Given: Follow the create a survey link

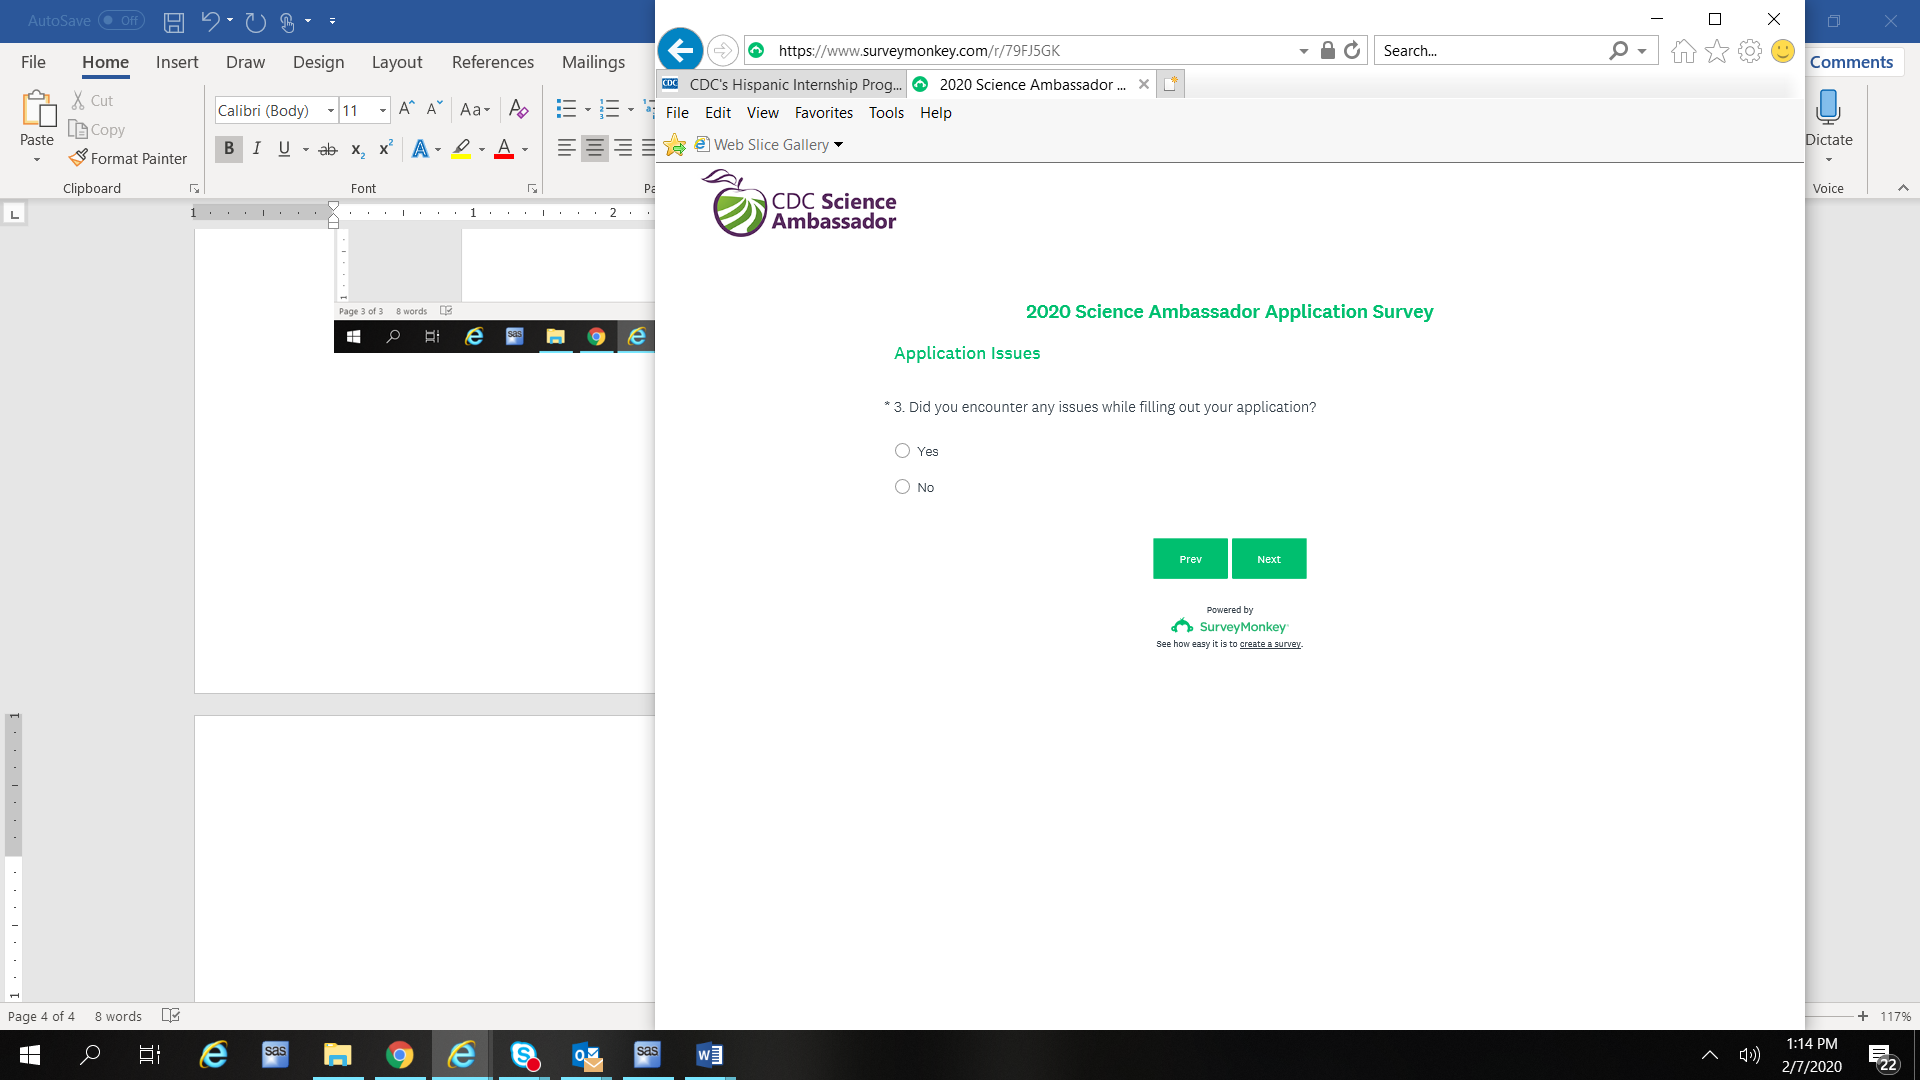Looking at the screenshot, I should tap(1269, 645).
